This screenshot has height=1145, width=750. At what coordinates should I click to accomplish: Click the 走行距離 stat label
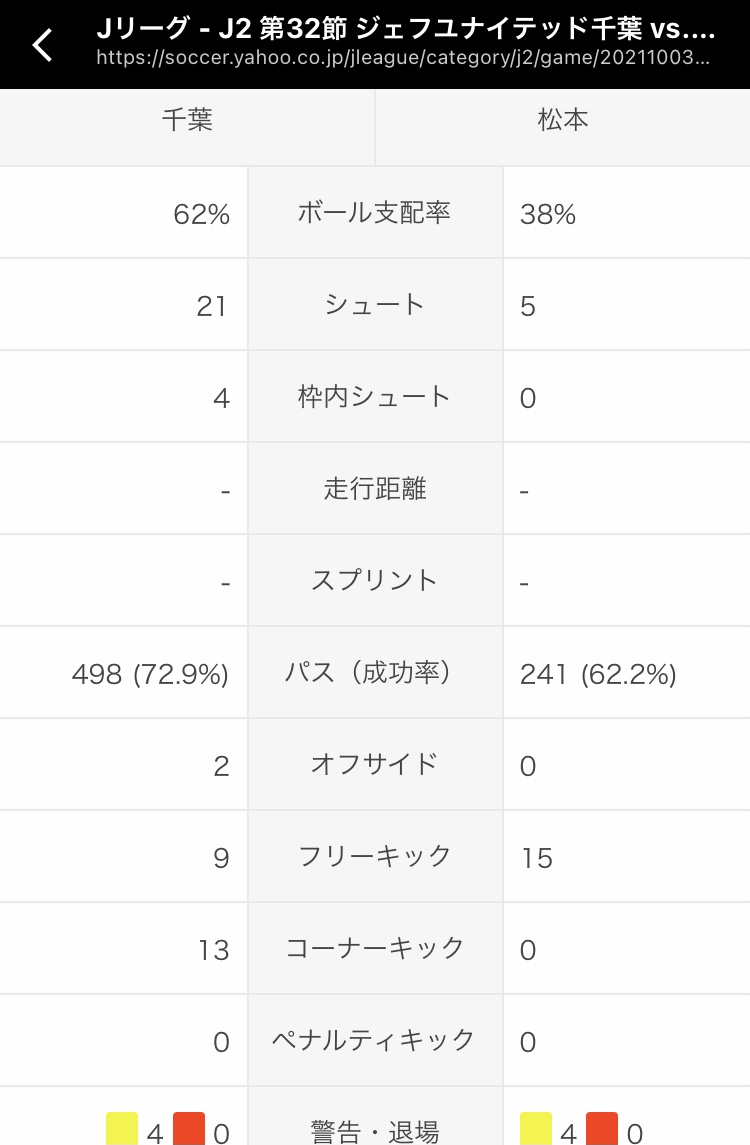[x=375, y=489]
